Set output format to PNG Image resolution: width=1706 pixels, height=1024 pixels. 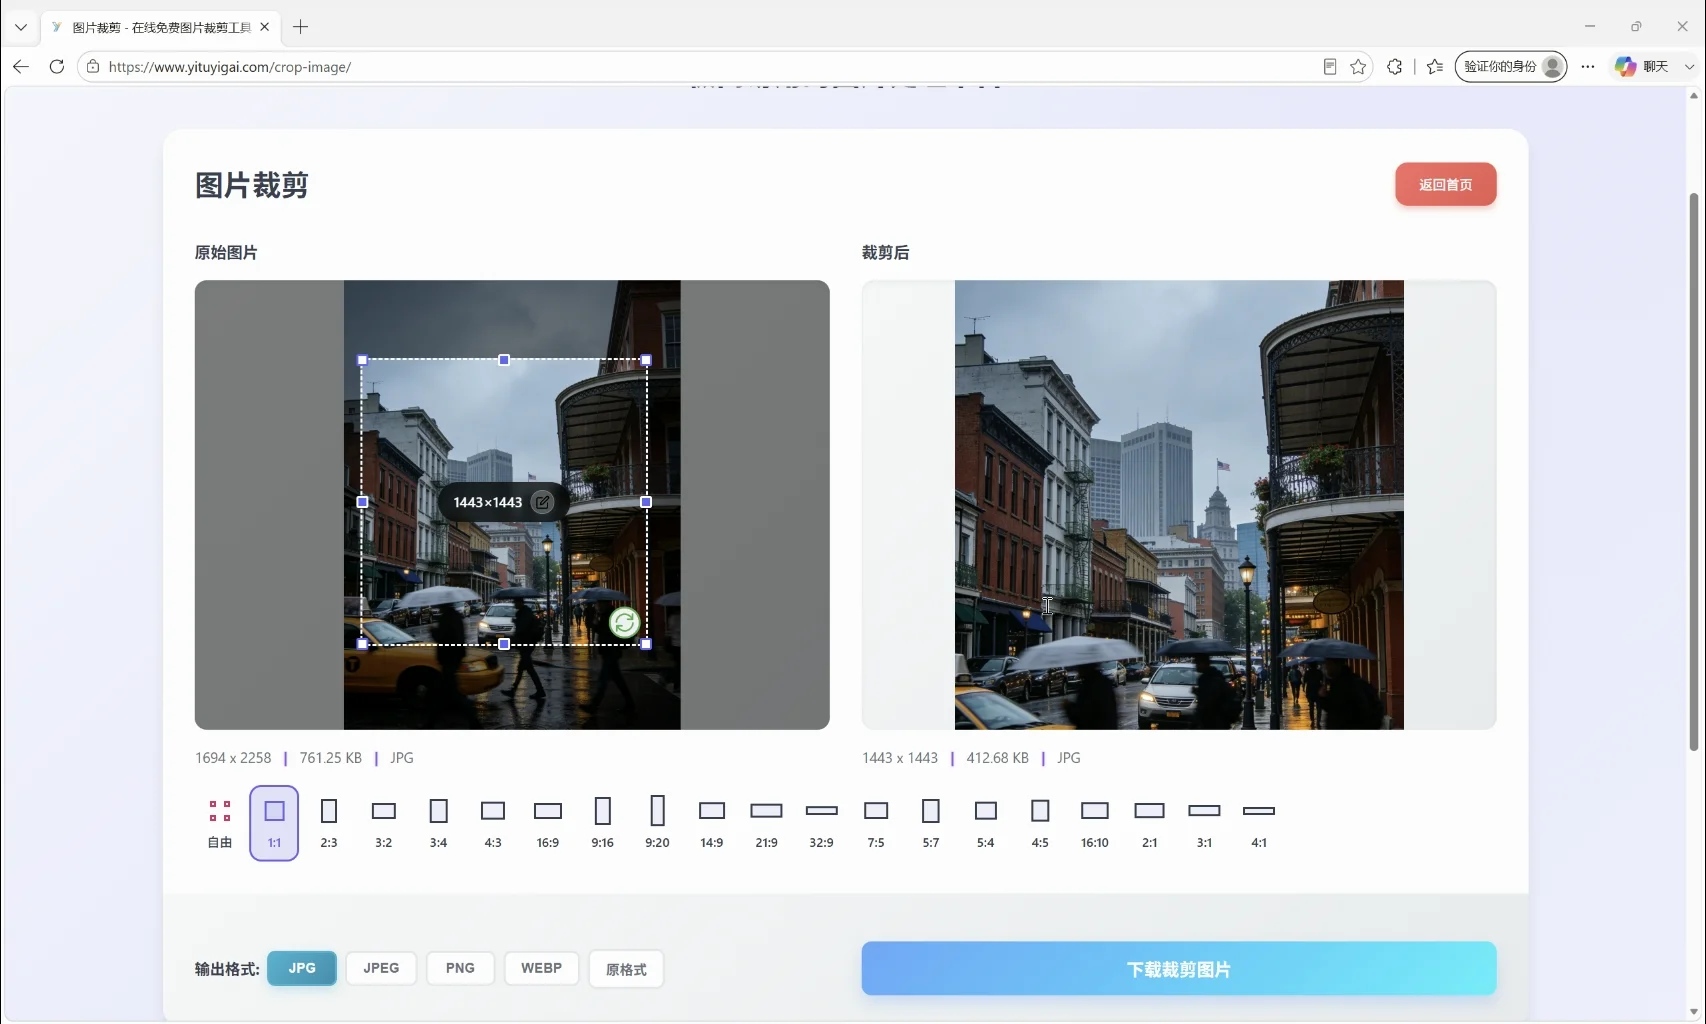[460, 968]
